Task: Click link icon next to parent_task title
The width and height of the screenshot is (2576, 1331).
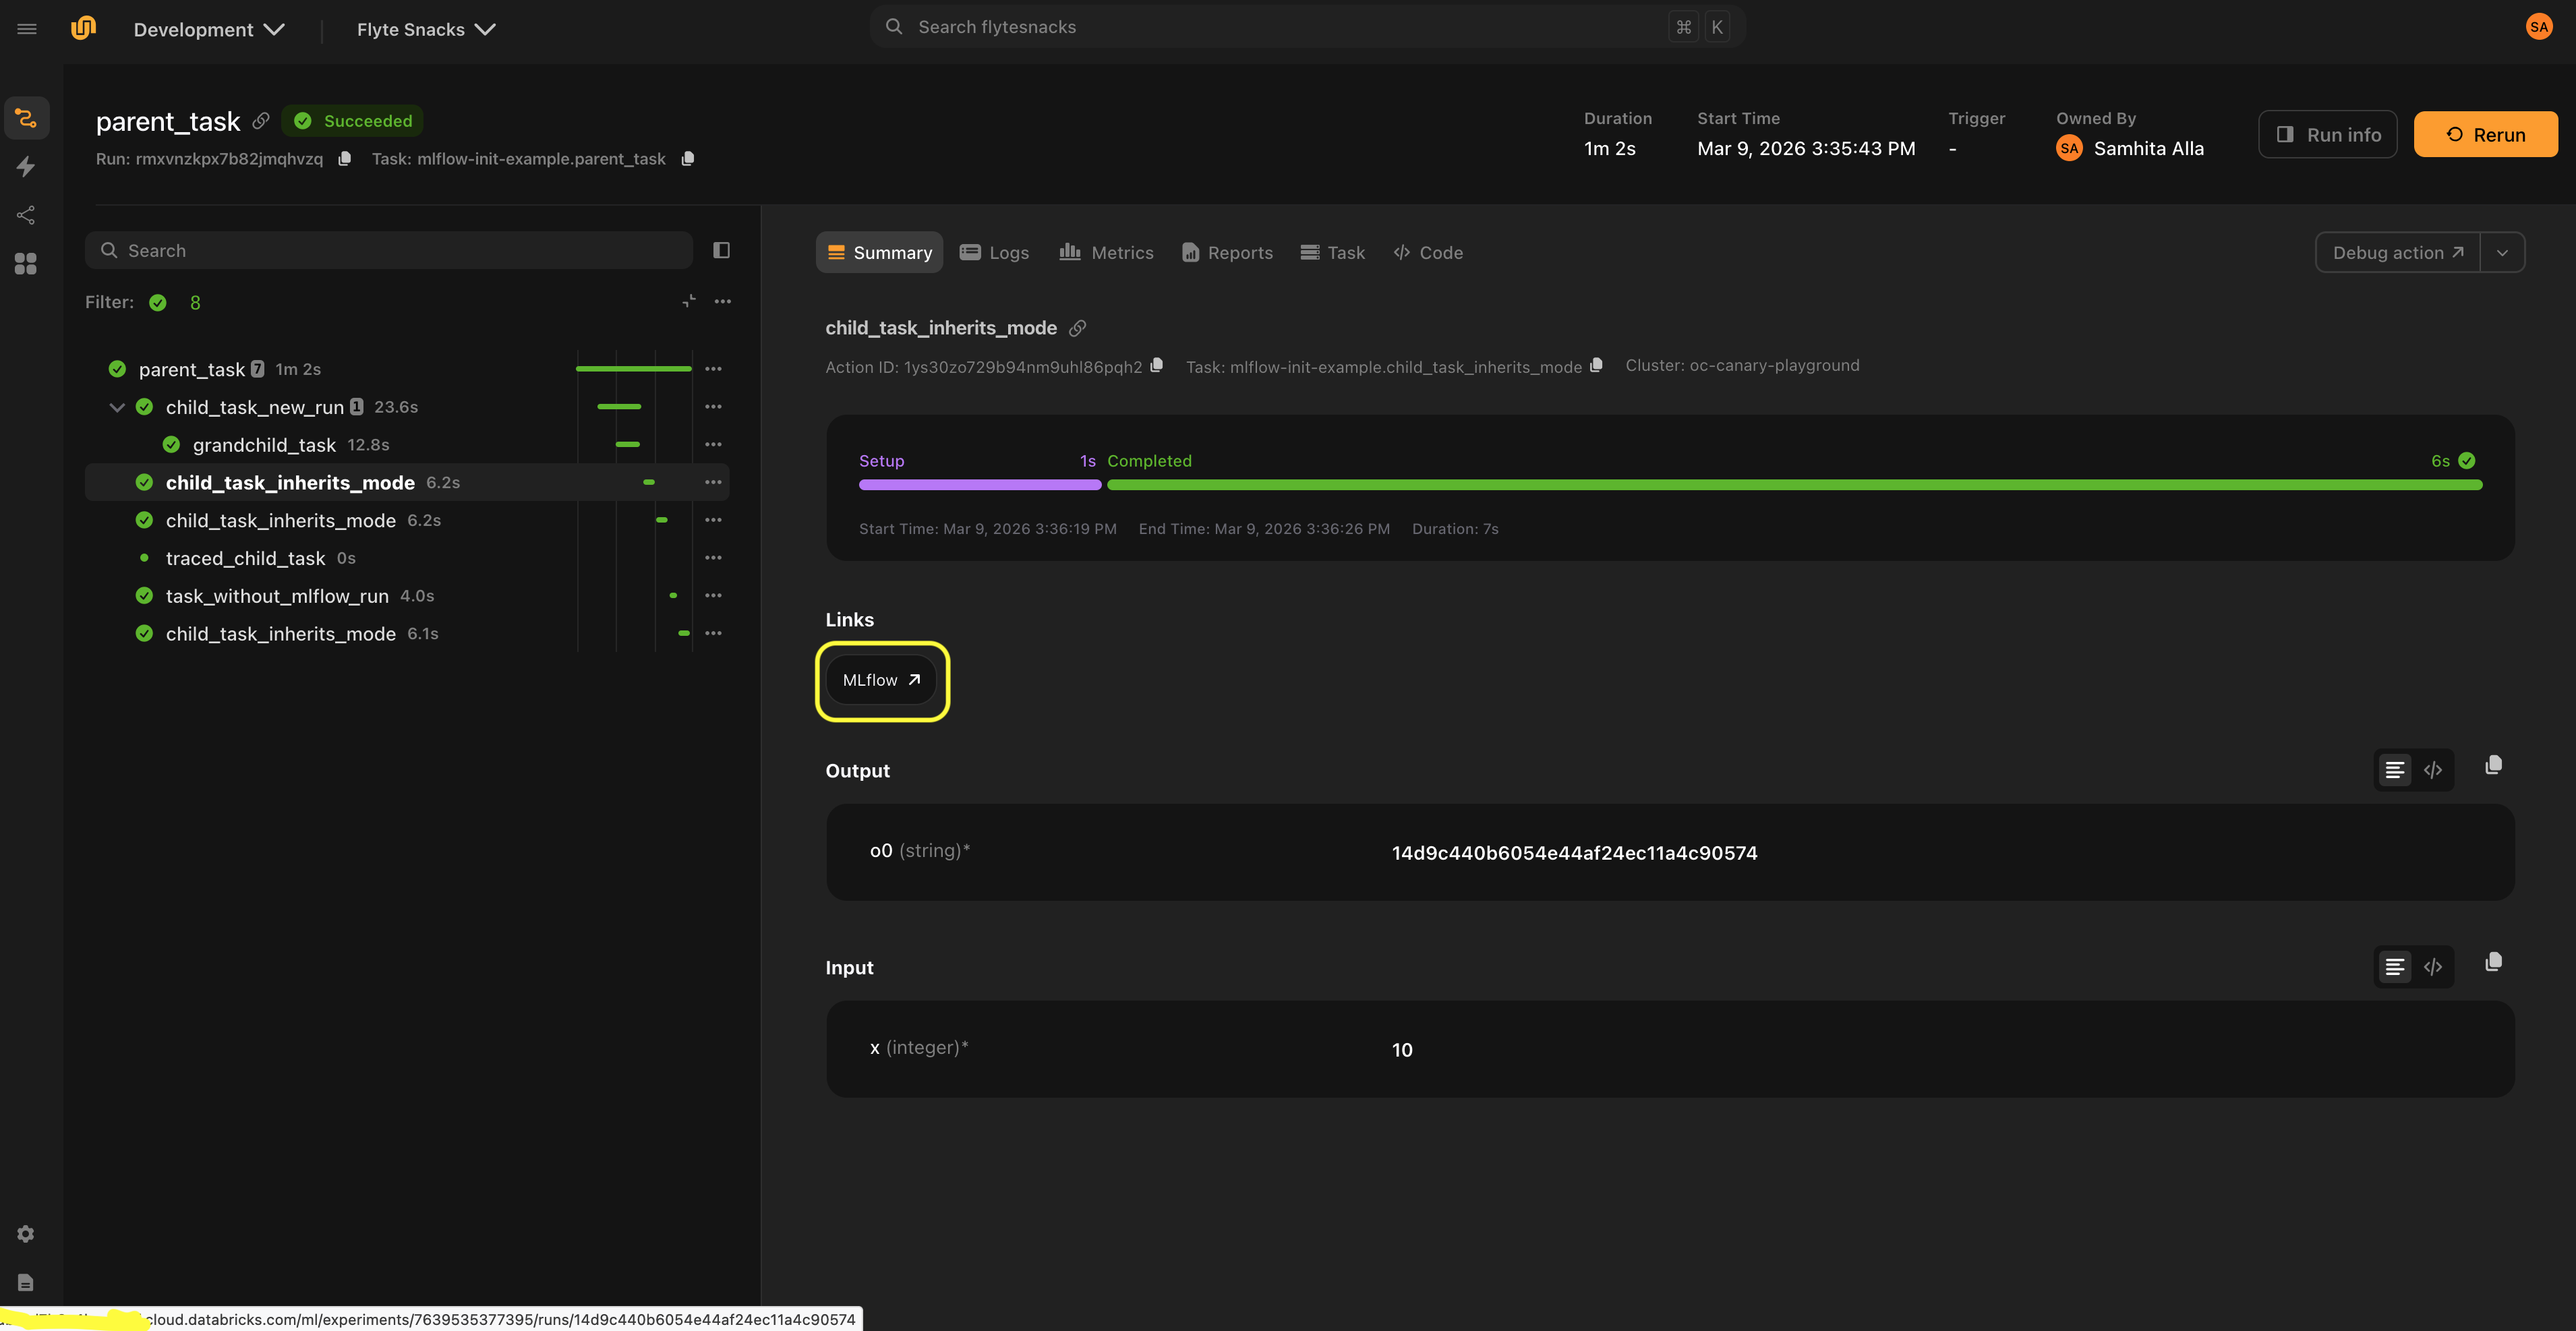Action: click(x=261, y=121)
